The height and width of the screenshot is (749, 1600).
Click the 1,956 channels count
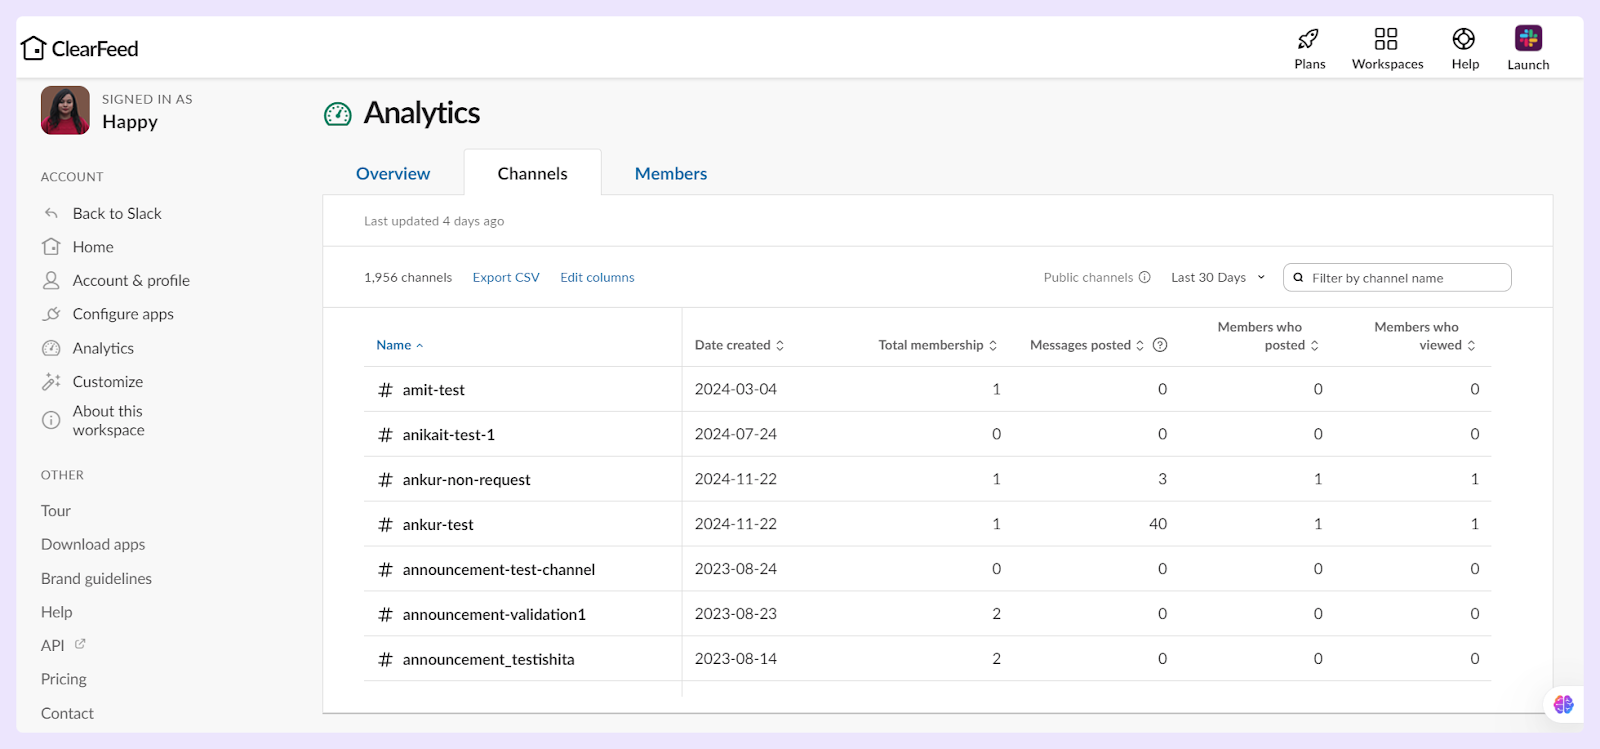point(408,277)
